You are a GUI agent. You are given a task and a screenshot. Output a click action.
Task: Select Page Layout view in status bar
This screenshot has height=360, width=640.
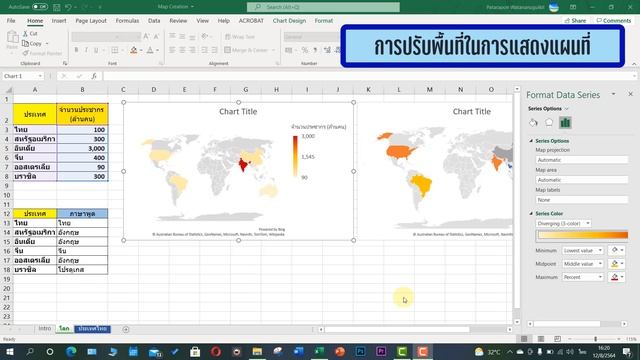click(541, 339)
